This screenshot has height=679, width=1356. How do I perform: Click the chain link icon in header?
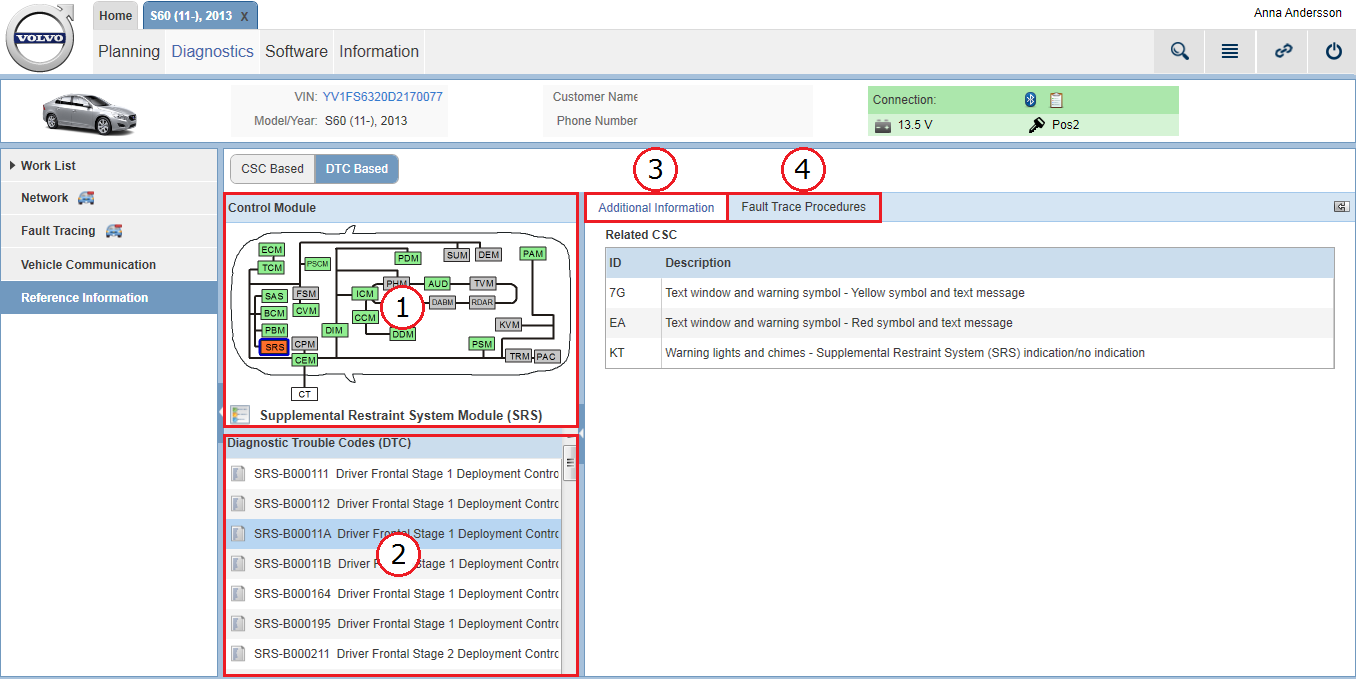[1283, 51]
